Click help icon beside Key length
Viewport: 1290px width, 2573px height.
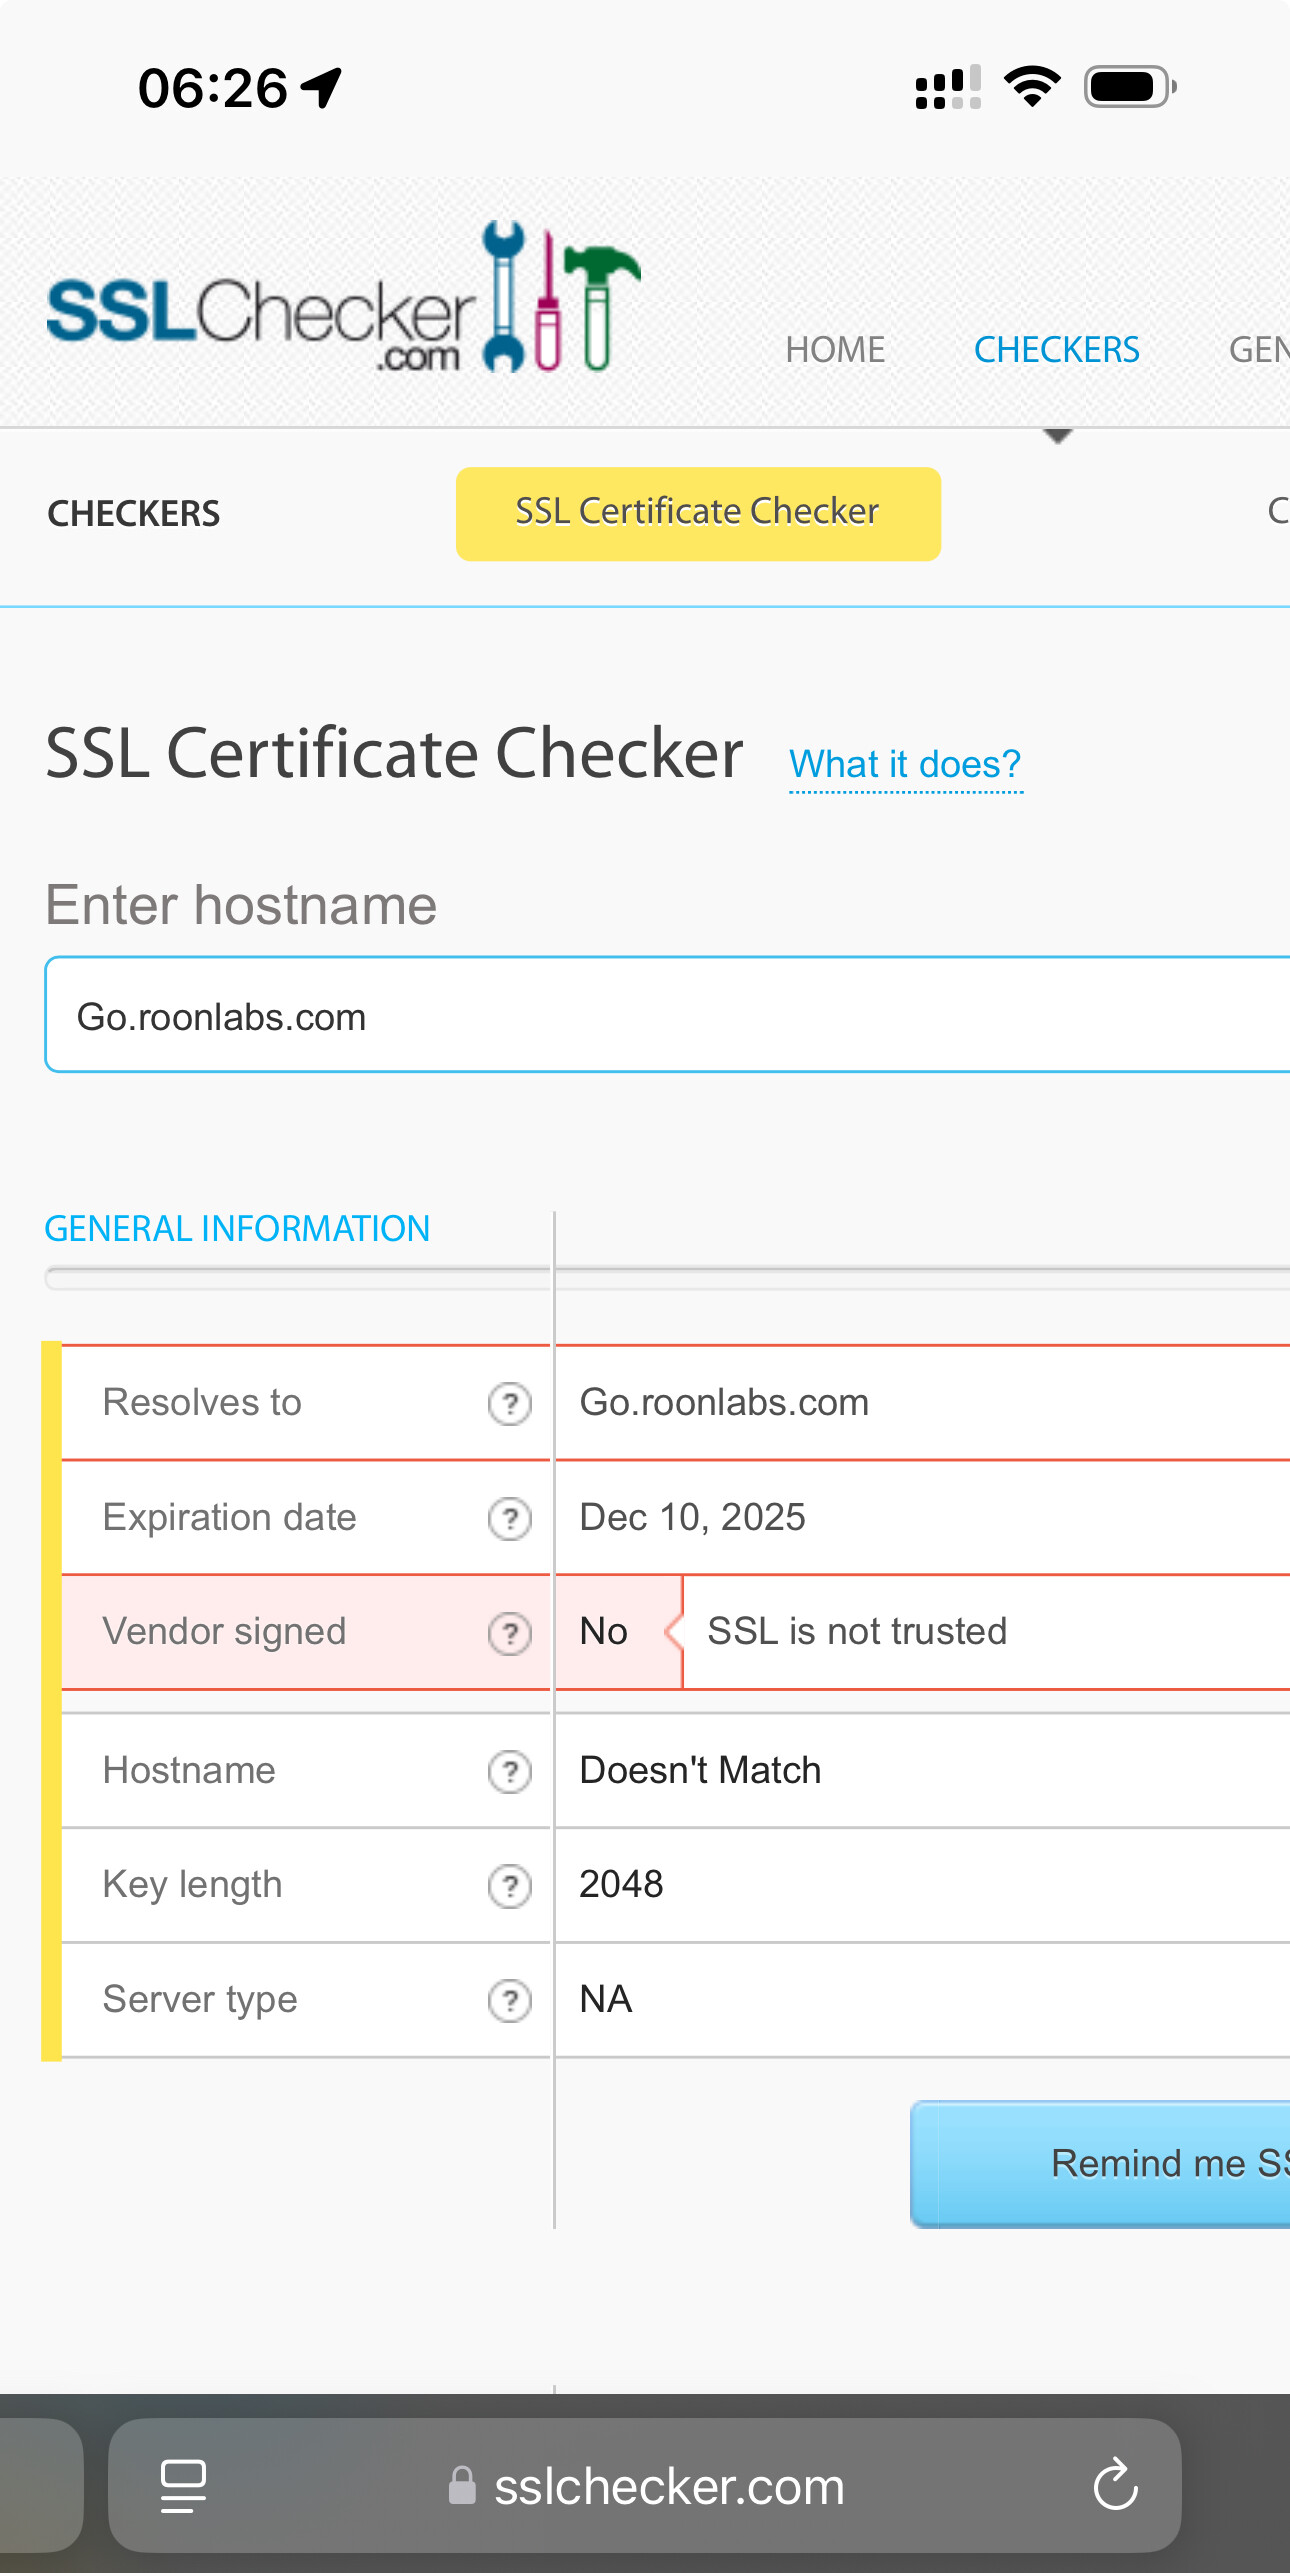pos(510,1886)
